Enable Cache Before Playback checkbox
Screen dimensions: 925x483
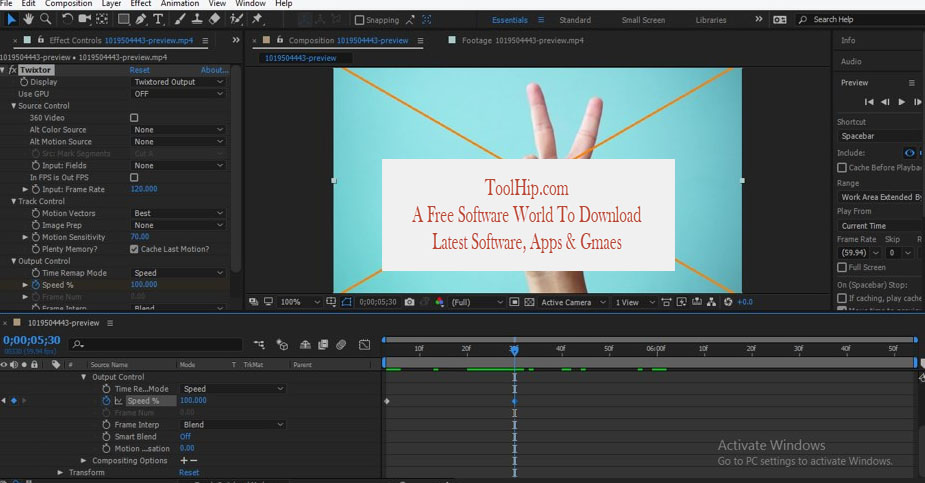[842, 168]
